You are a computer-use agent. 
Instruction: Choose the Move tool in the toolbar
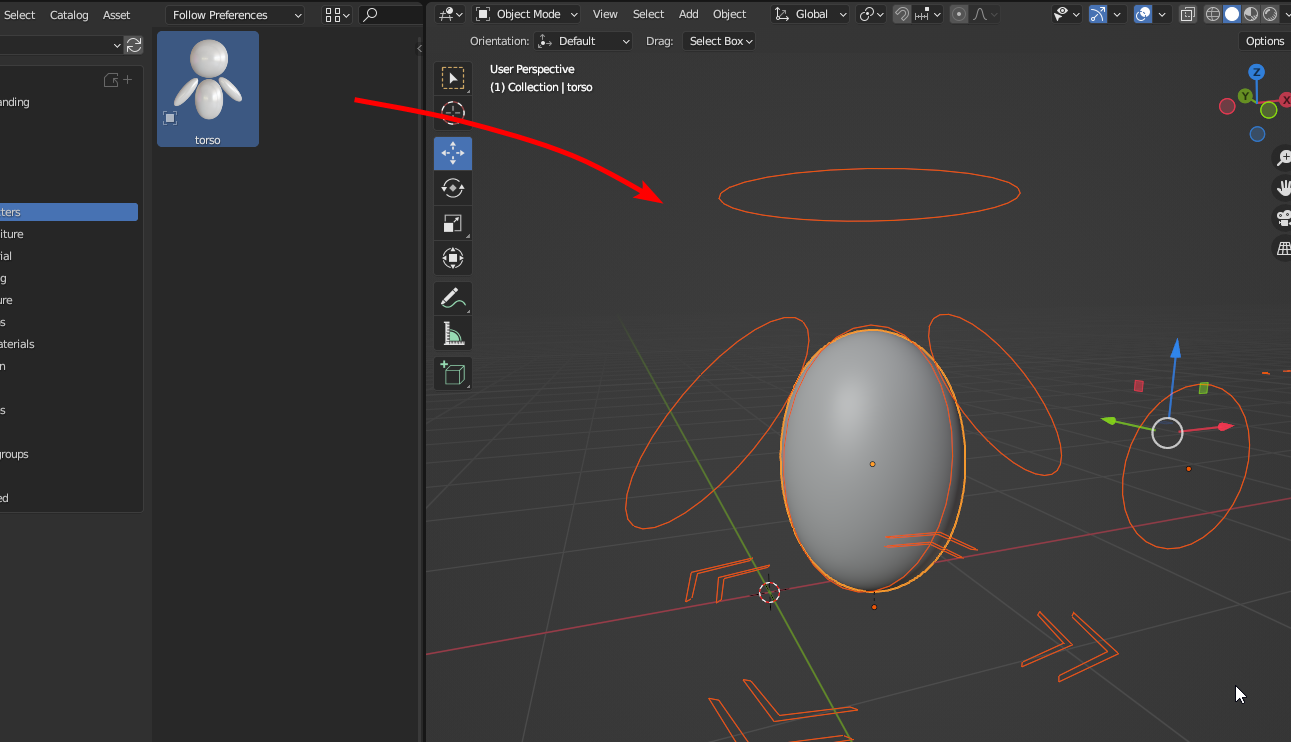click(x=453, y=153)
